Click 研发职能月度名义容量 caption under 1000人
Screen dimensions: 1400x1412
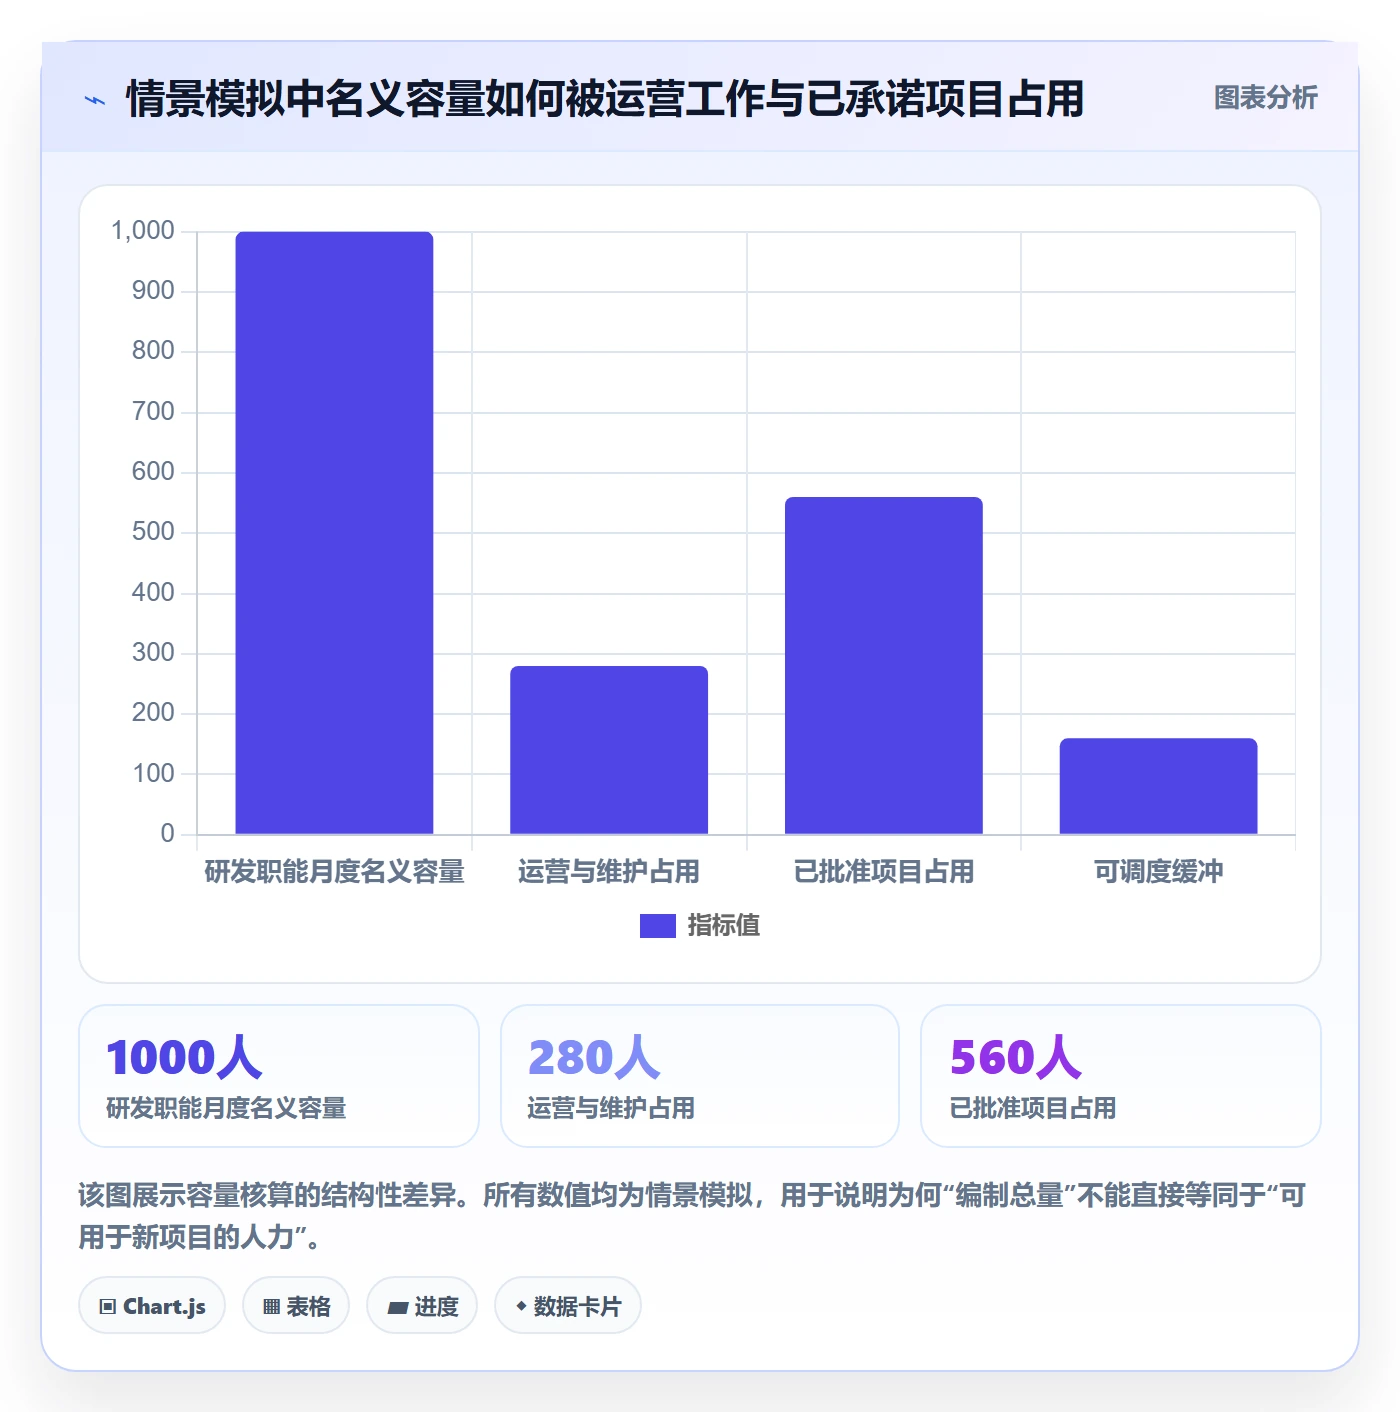click(x=226, y=1108)
